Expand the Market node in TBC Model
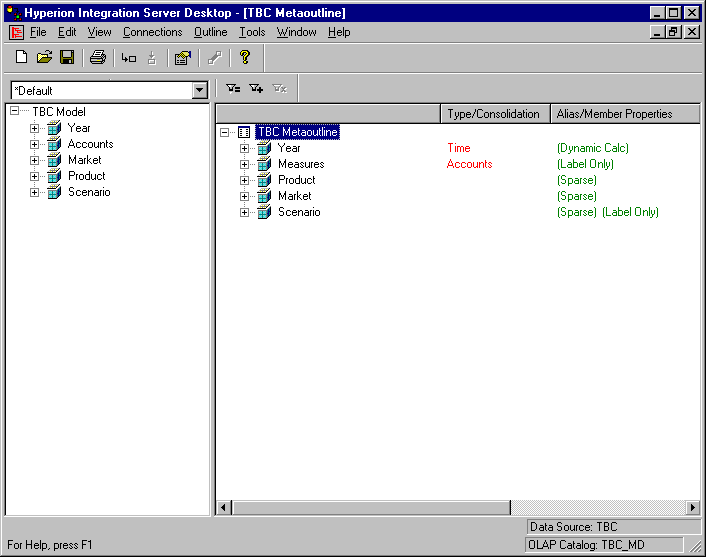 [x=35, y=160]
